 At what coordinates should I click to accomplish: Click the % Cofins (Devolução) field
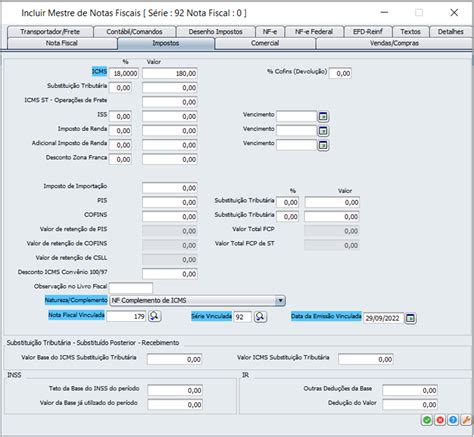(340, 73)
